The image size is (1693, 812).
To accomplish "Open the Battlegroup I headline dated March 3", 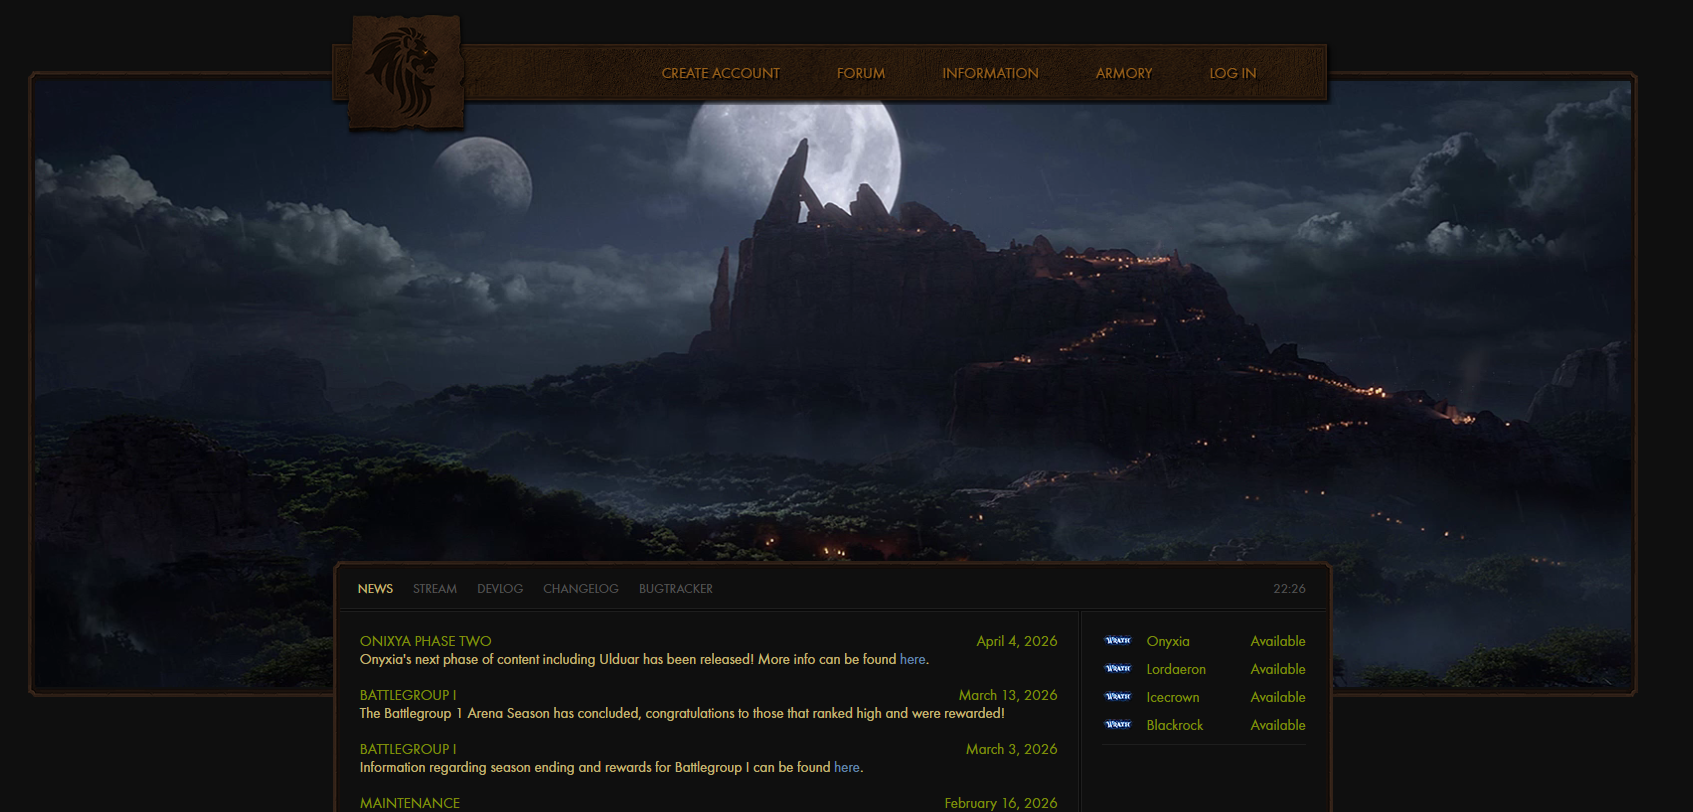I will pyautogui.click(x=408, y=749).
